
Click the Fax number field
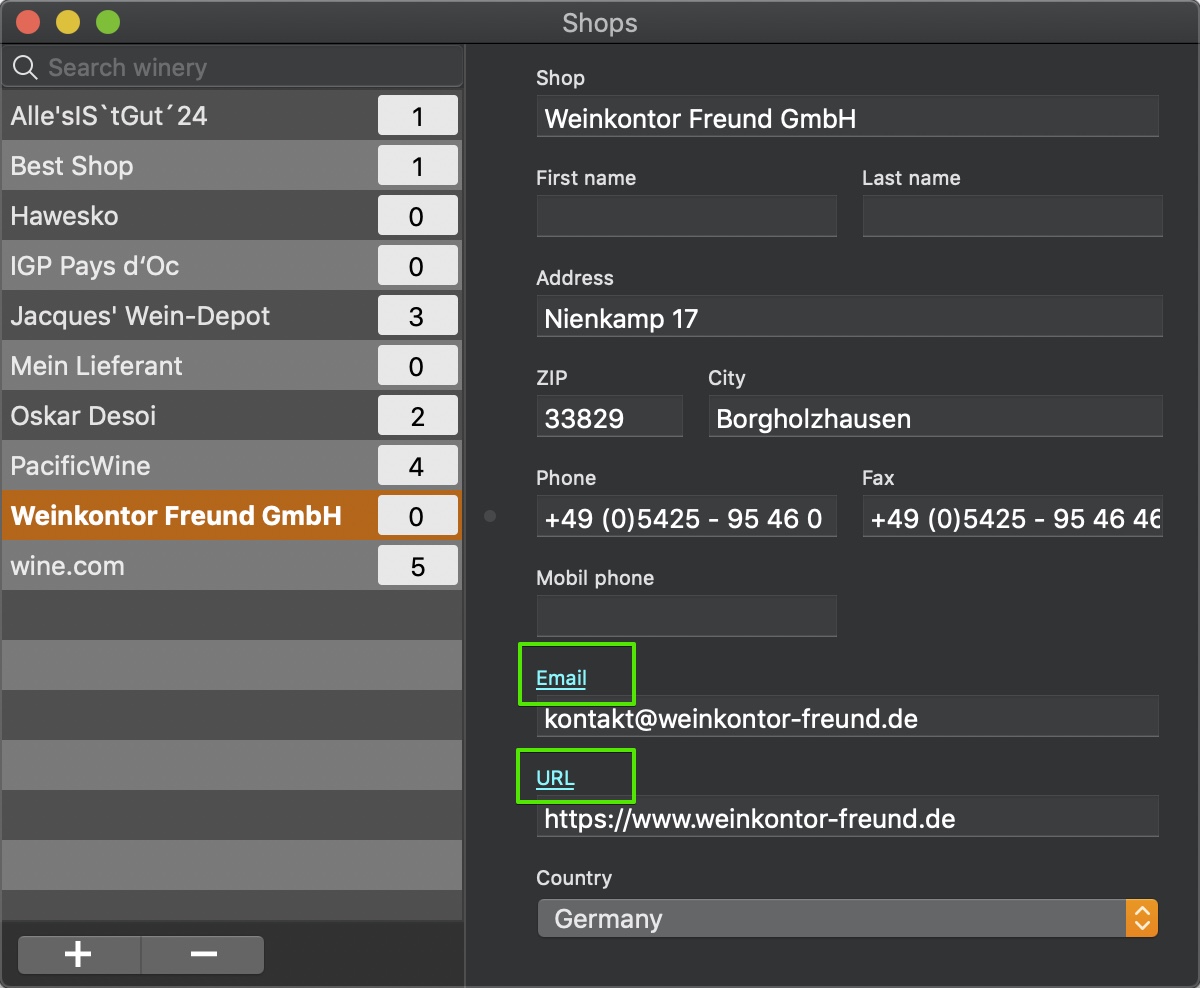[x=1012, y=517]
